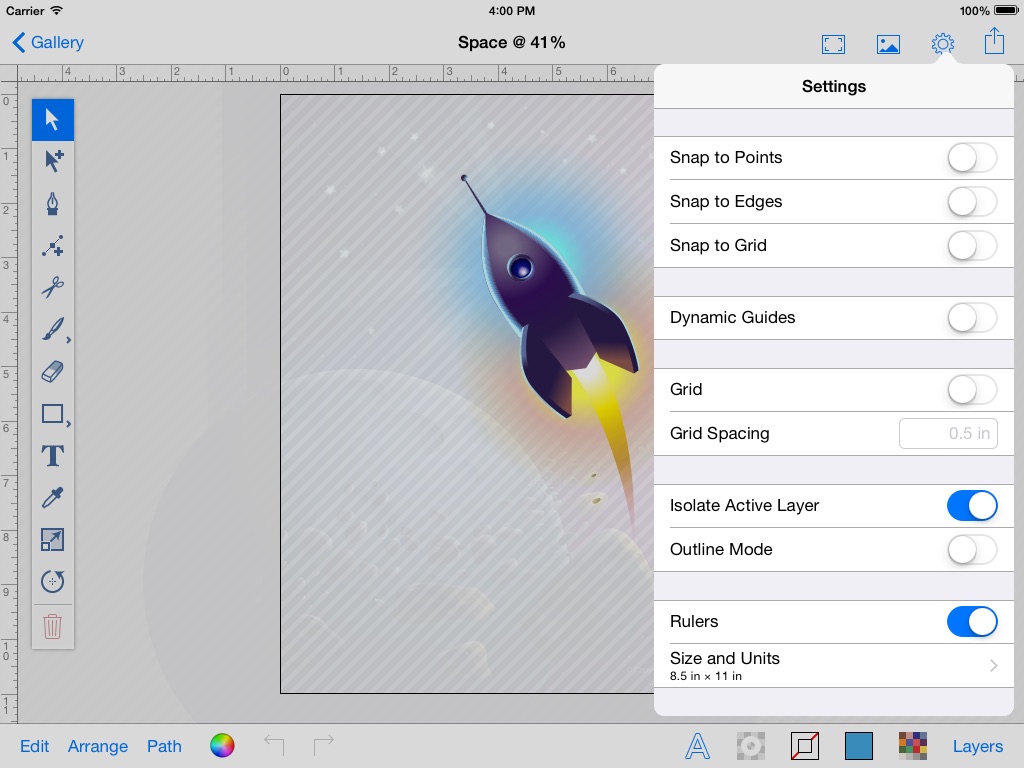Select the Eyedropper tool
The image size is (1024, 768).
tap(52, 498)
